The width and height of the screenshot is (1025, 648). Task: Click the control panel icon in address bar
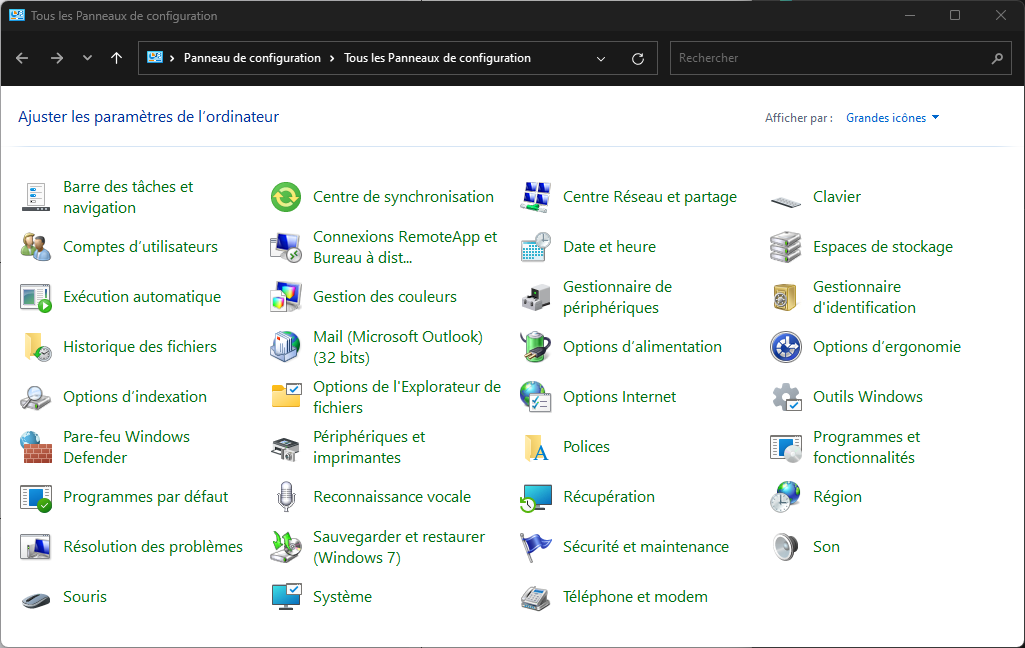coord(155,58)
